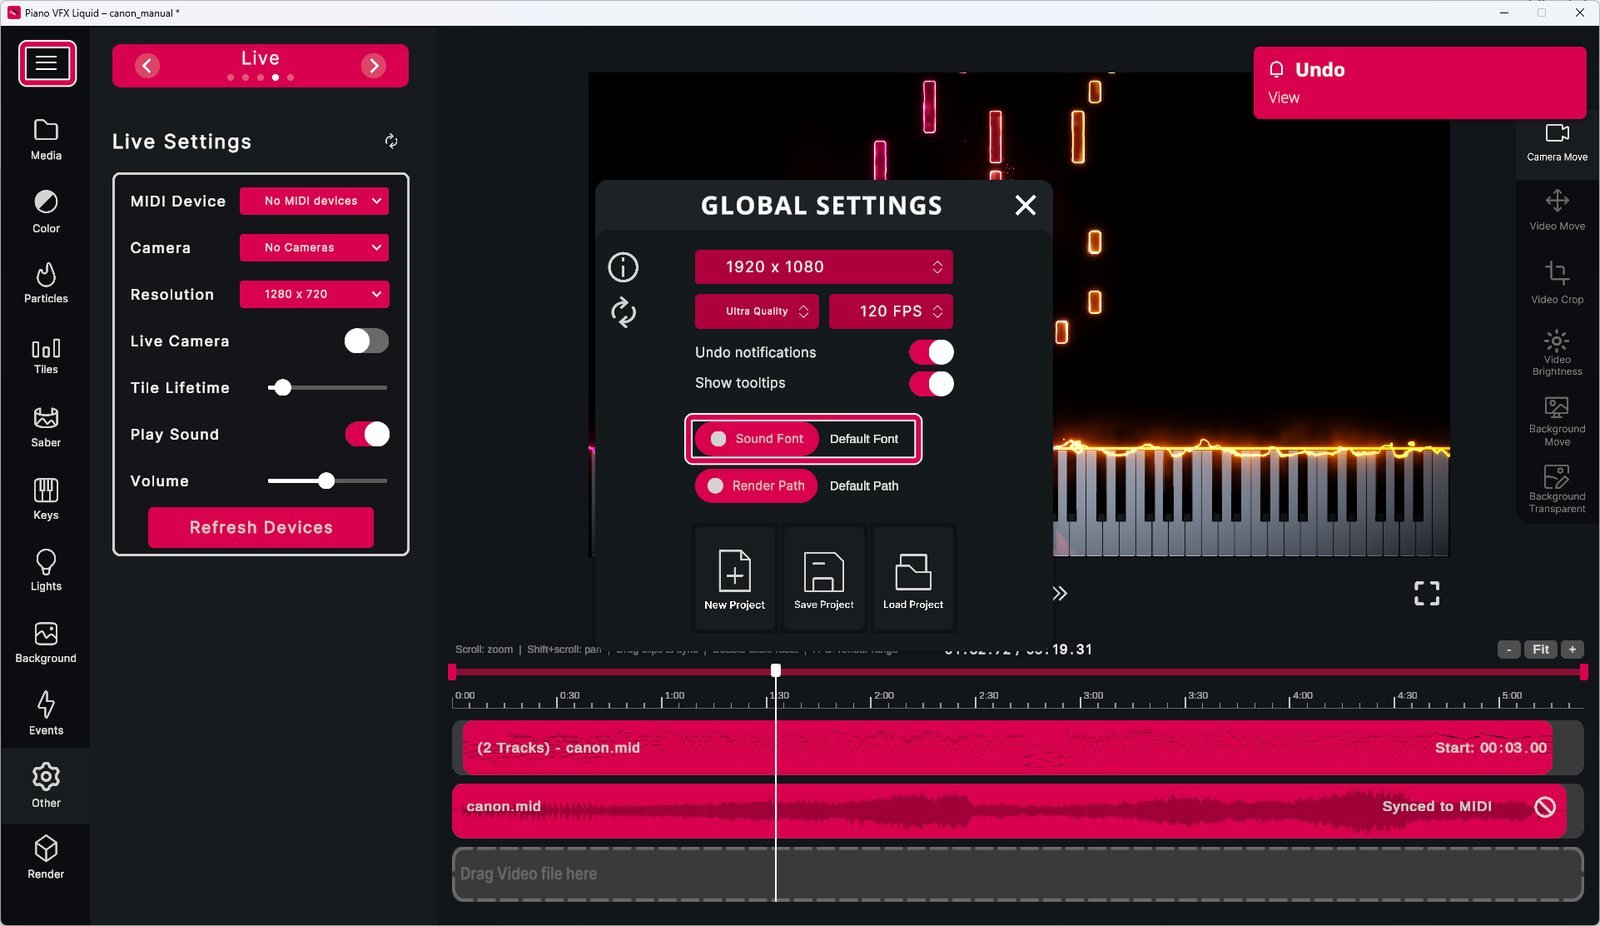This screenshot has width=1600, height=926.
Task: Select the Video Move tool
Action: [x=1557, y=211]
